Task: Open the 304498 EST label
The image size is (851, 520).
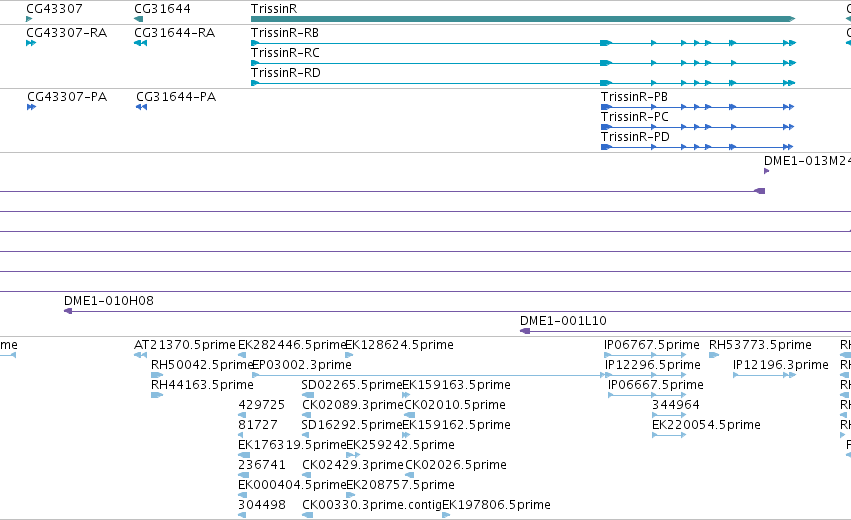Action: (x=262, y=506)
